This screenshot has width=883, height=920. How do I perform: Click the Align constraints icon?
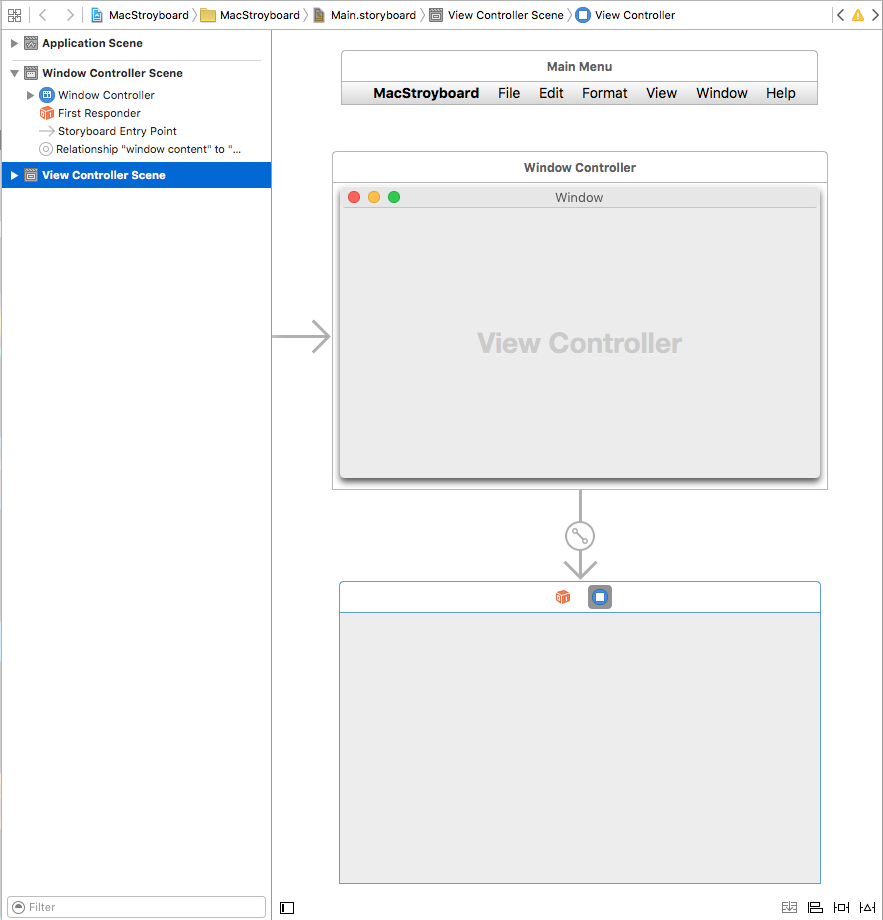(815, 907)
